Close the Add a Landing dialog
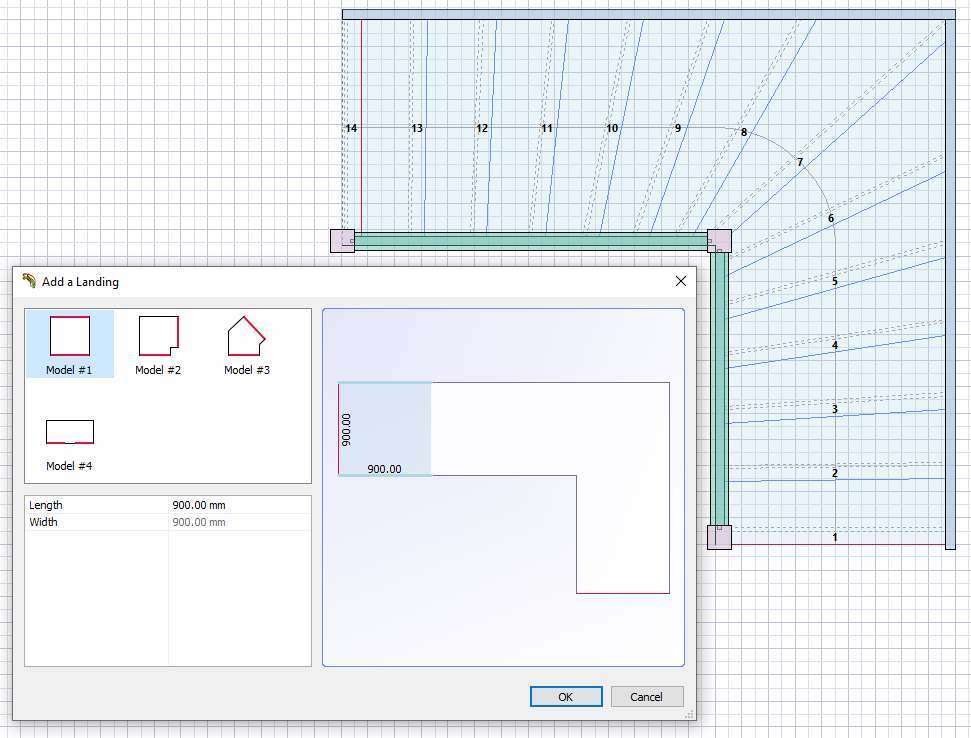 tap(681, 281)
